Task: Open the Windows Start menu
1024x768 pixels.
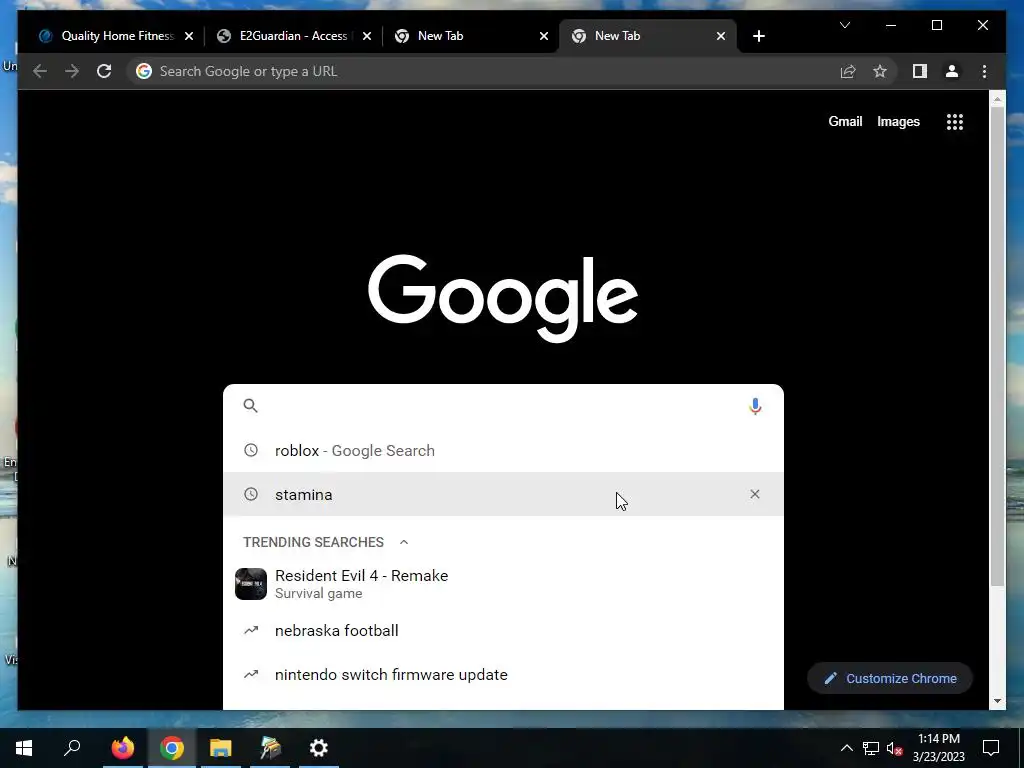Action: pyautogui.click(x=24, y=748)
